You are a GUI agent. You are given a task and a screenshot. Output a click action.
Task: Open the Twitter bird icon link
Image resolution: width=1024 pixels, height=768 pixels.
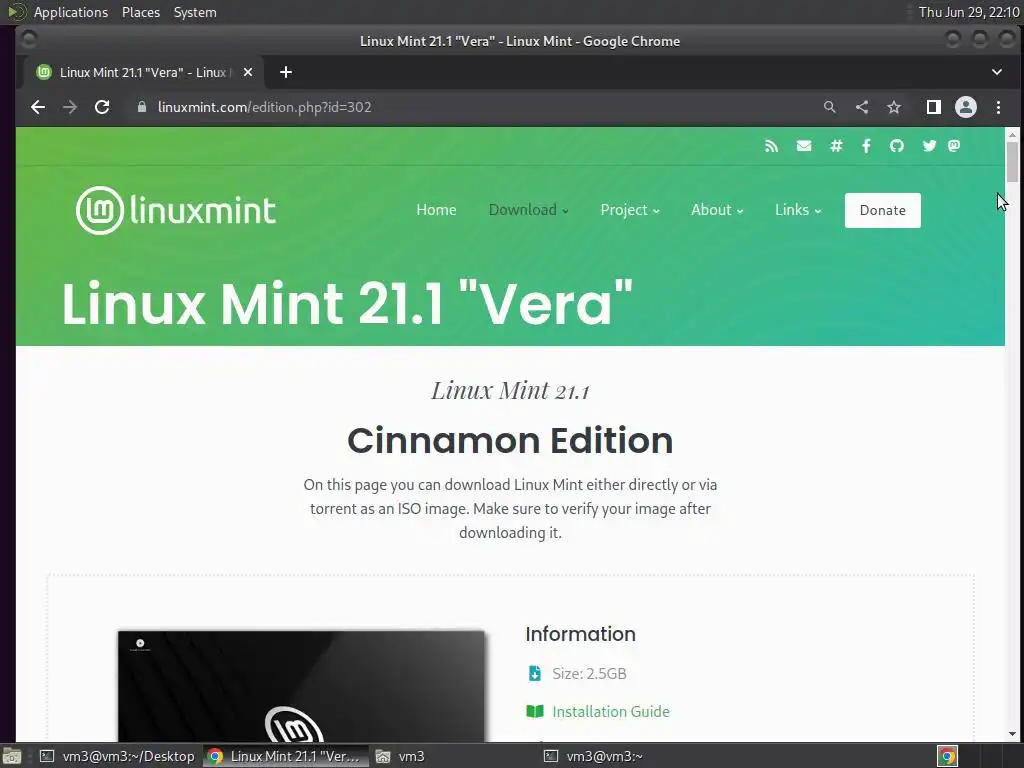929,146
